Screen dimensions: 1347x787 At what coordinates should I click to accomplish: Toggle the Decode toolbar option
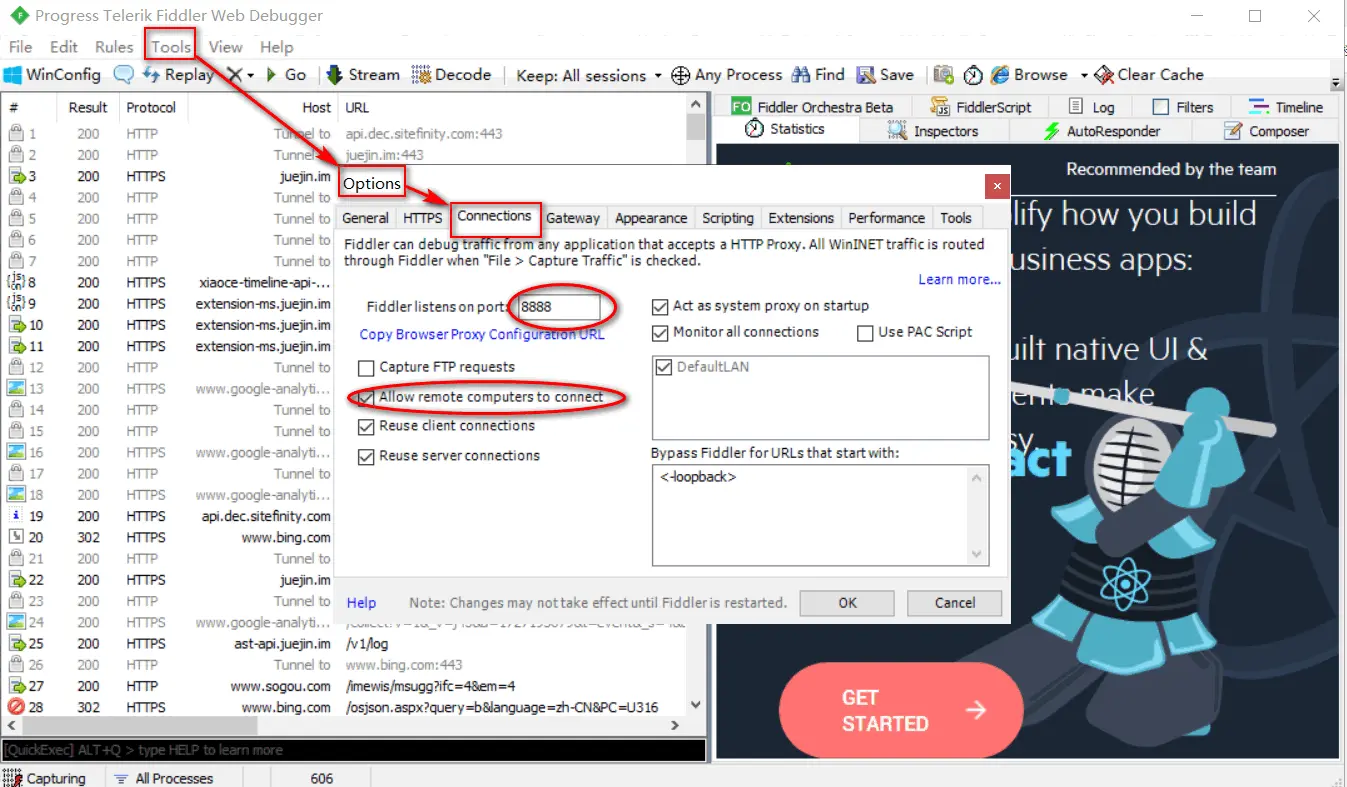tap(451, 75)
